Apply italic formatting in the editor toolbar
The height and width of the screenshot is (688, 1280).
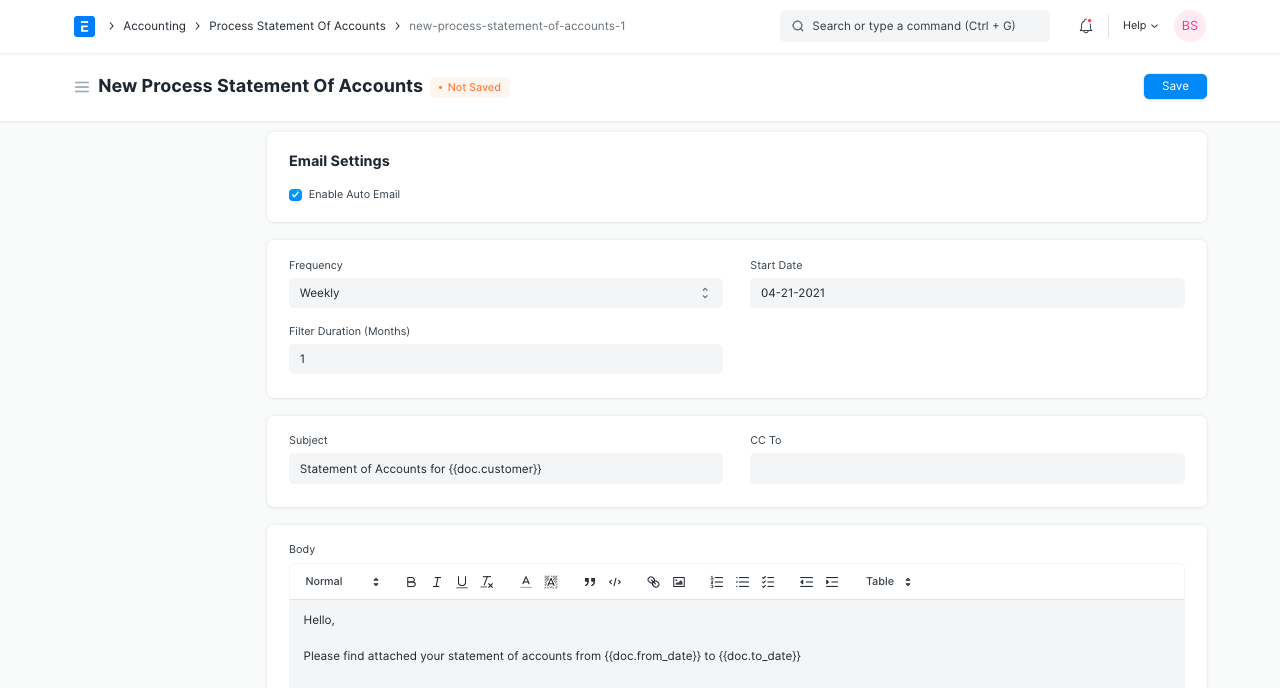coord(436,581)
